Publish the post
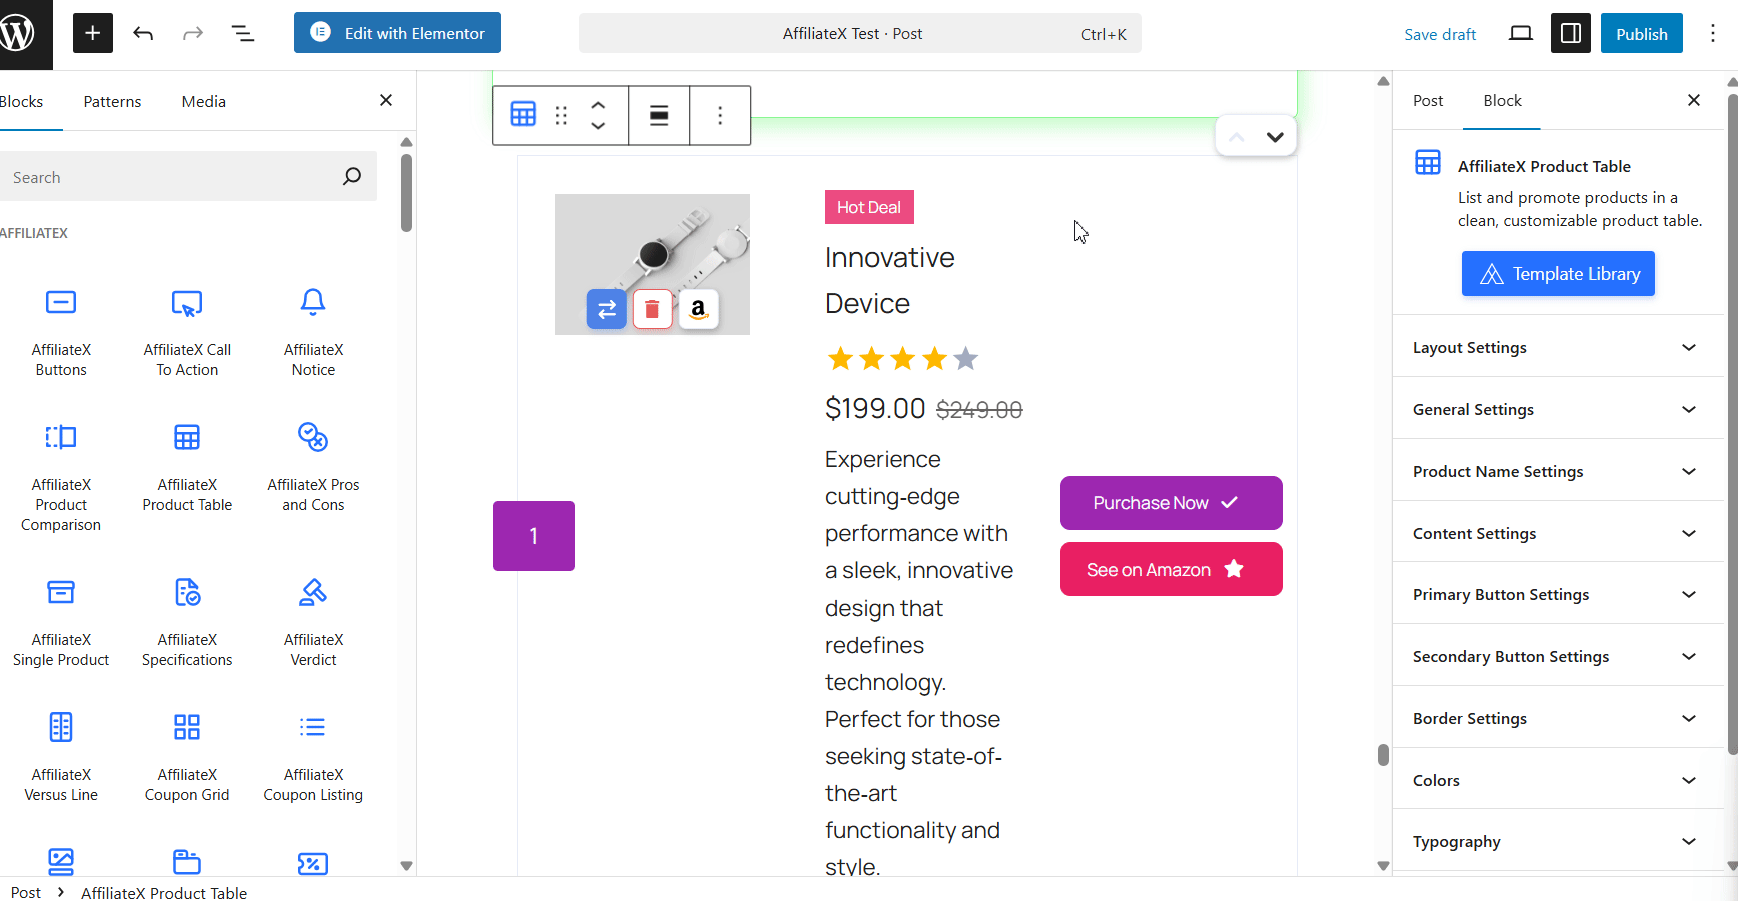 click(1640, 33)
